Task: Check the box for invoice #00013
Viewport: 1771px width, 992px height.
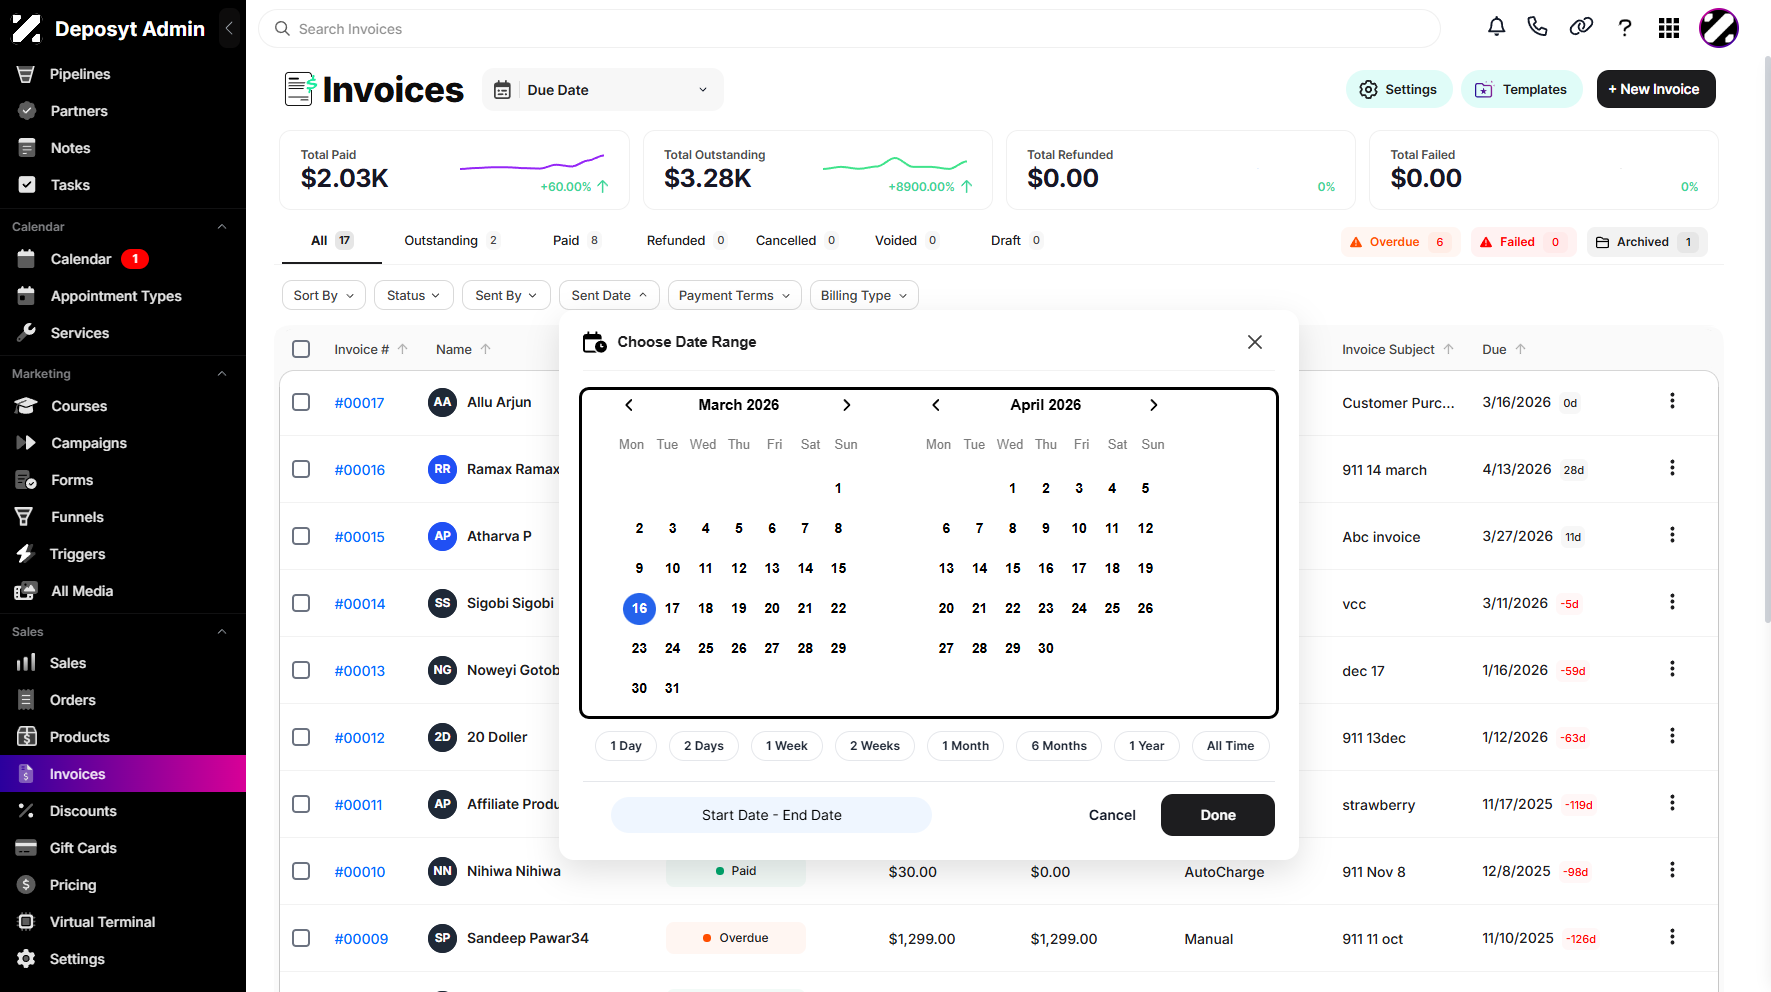Action: click(301, 670)
